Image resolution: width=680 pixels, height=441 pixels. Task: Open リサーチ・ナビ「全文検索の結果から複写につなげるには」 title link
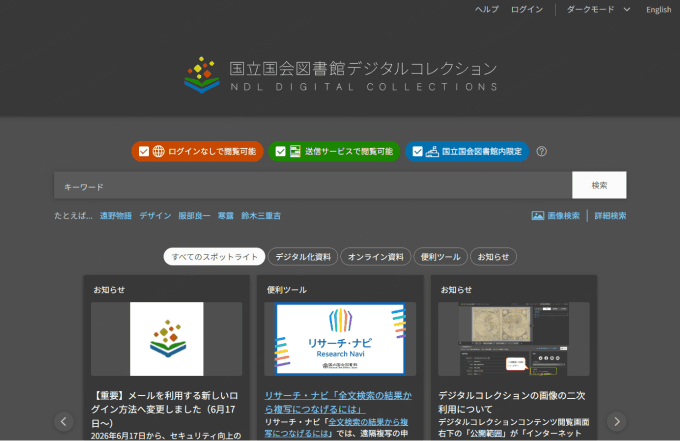338,402
